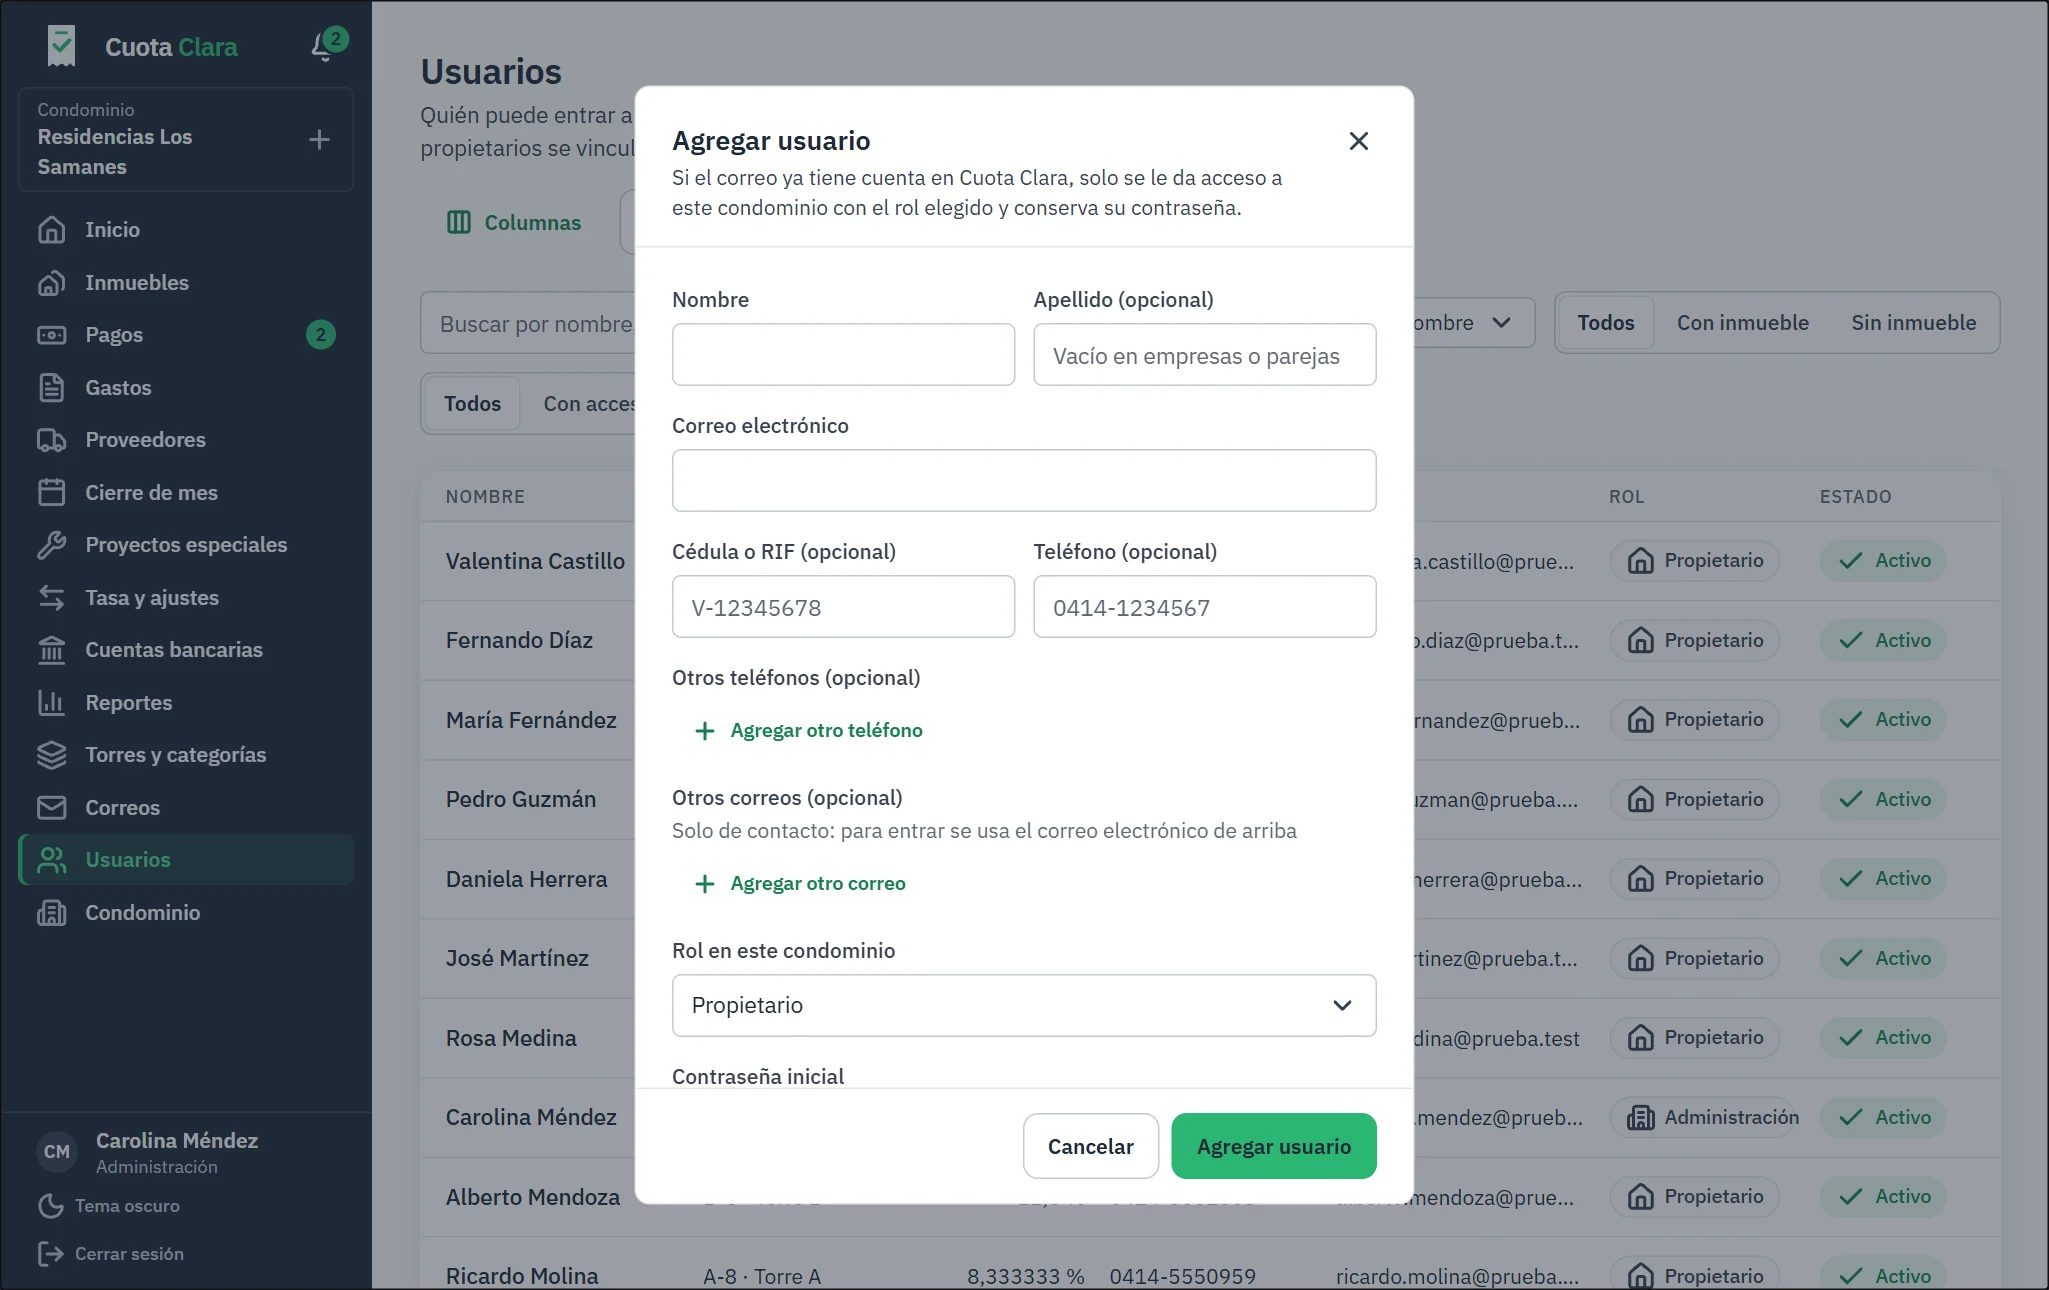This screenshot has width=2049, height=1290.
Task: Click the Correos envelope icon
Action: (x=51, y=808)
